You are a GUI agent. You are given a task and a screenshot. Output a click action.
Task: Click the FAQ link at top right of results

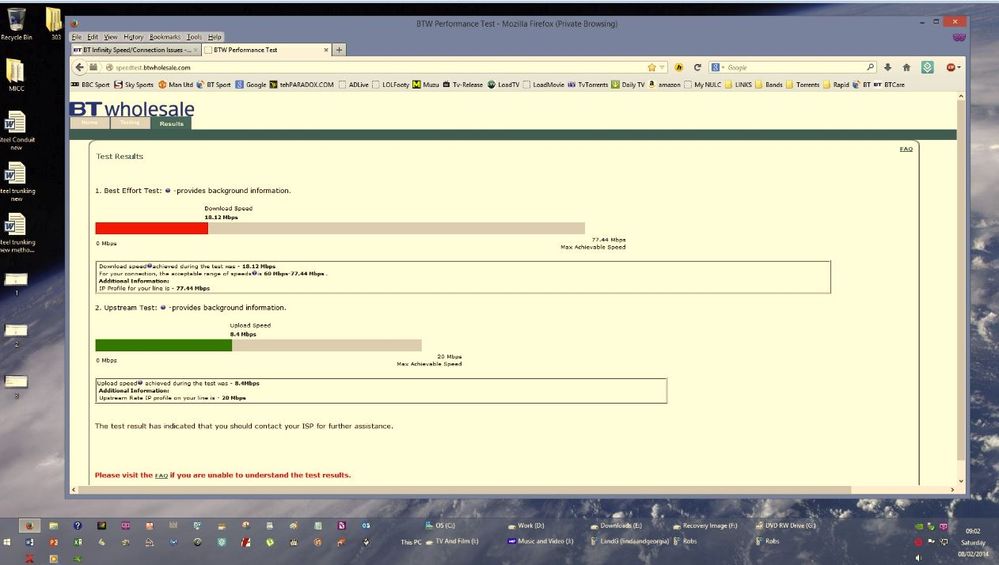pyautogui.click(x=906, y=149)
